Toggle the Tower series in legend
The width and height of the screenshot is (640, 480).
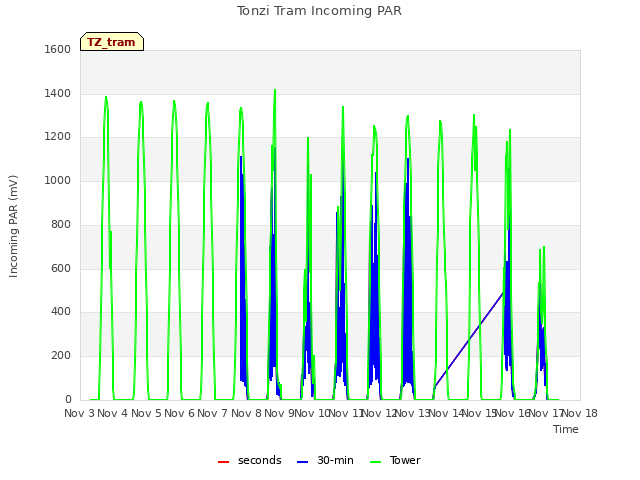point(395,460)
